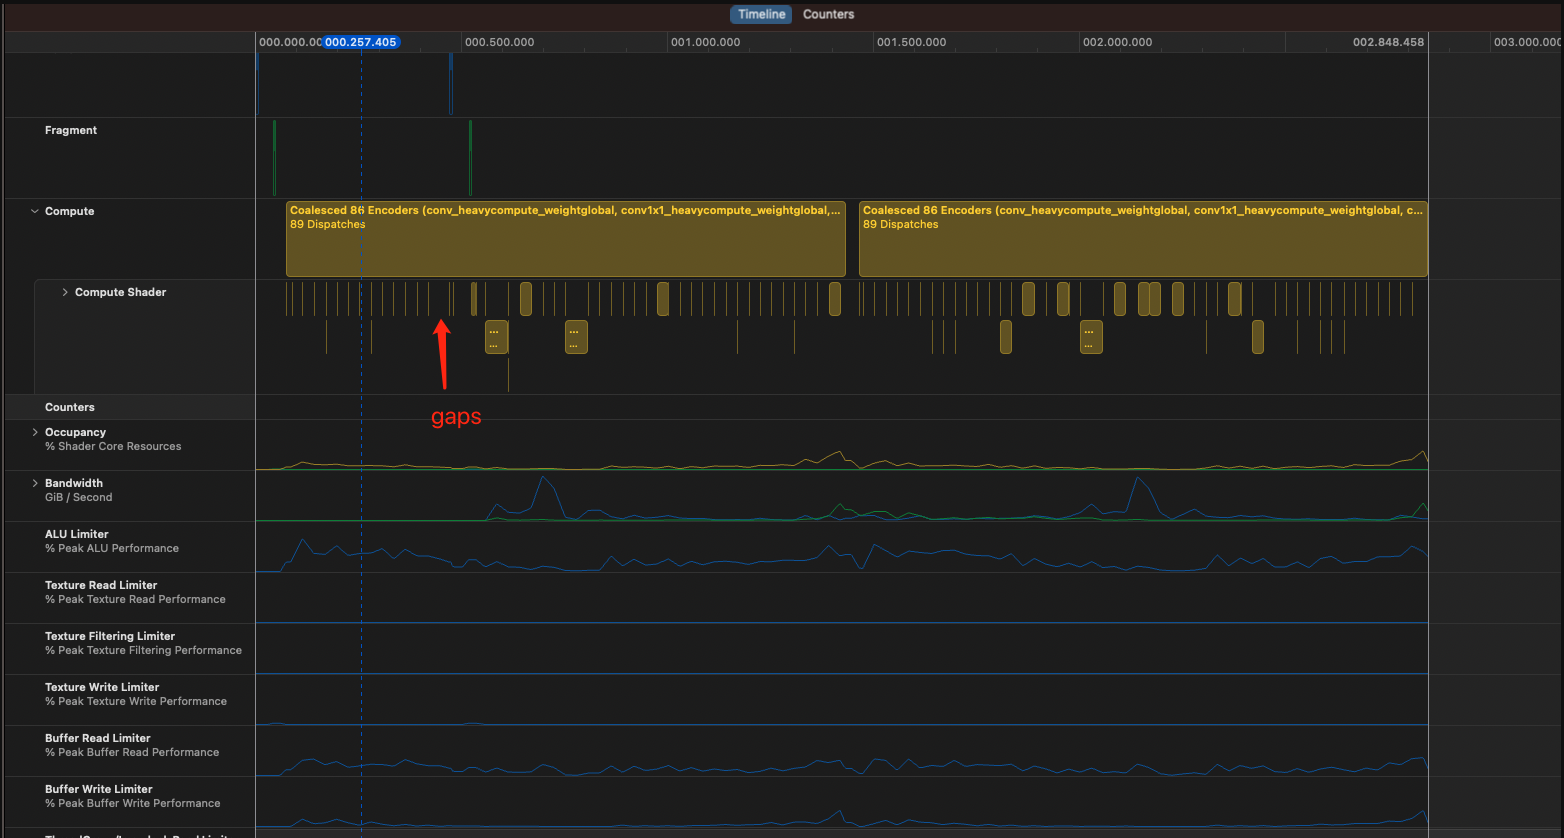Expand the Bandwidth counter row
This screenshot has width=1564, height=838.
[x=35, y=483]
